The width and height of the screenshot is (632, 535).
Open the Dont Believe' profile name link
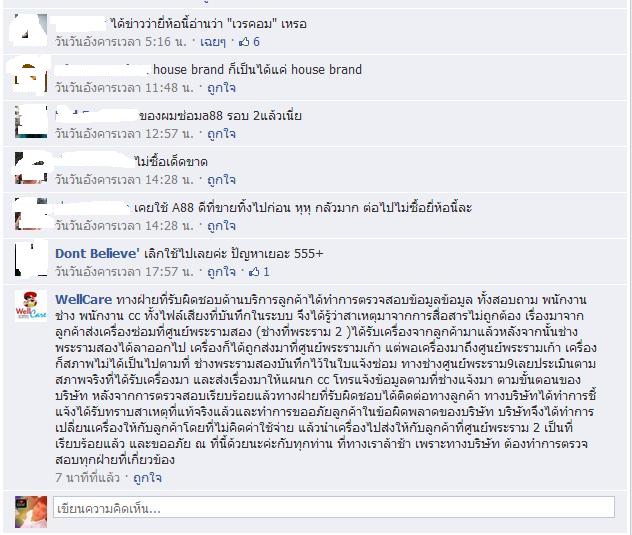tap(98, 254)
